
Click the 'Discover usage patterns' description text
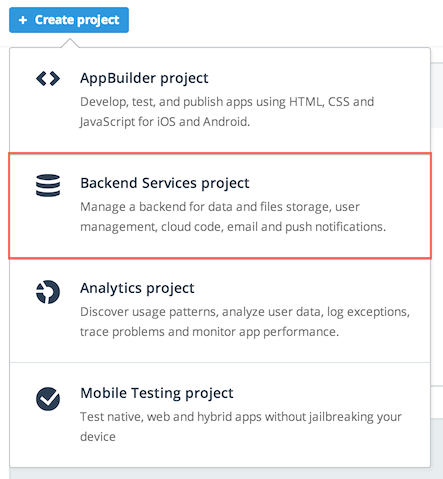pyautogui.click(x=245, y=322)
